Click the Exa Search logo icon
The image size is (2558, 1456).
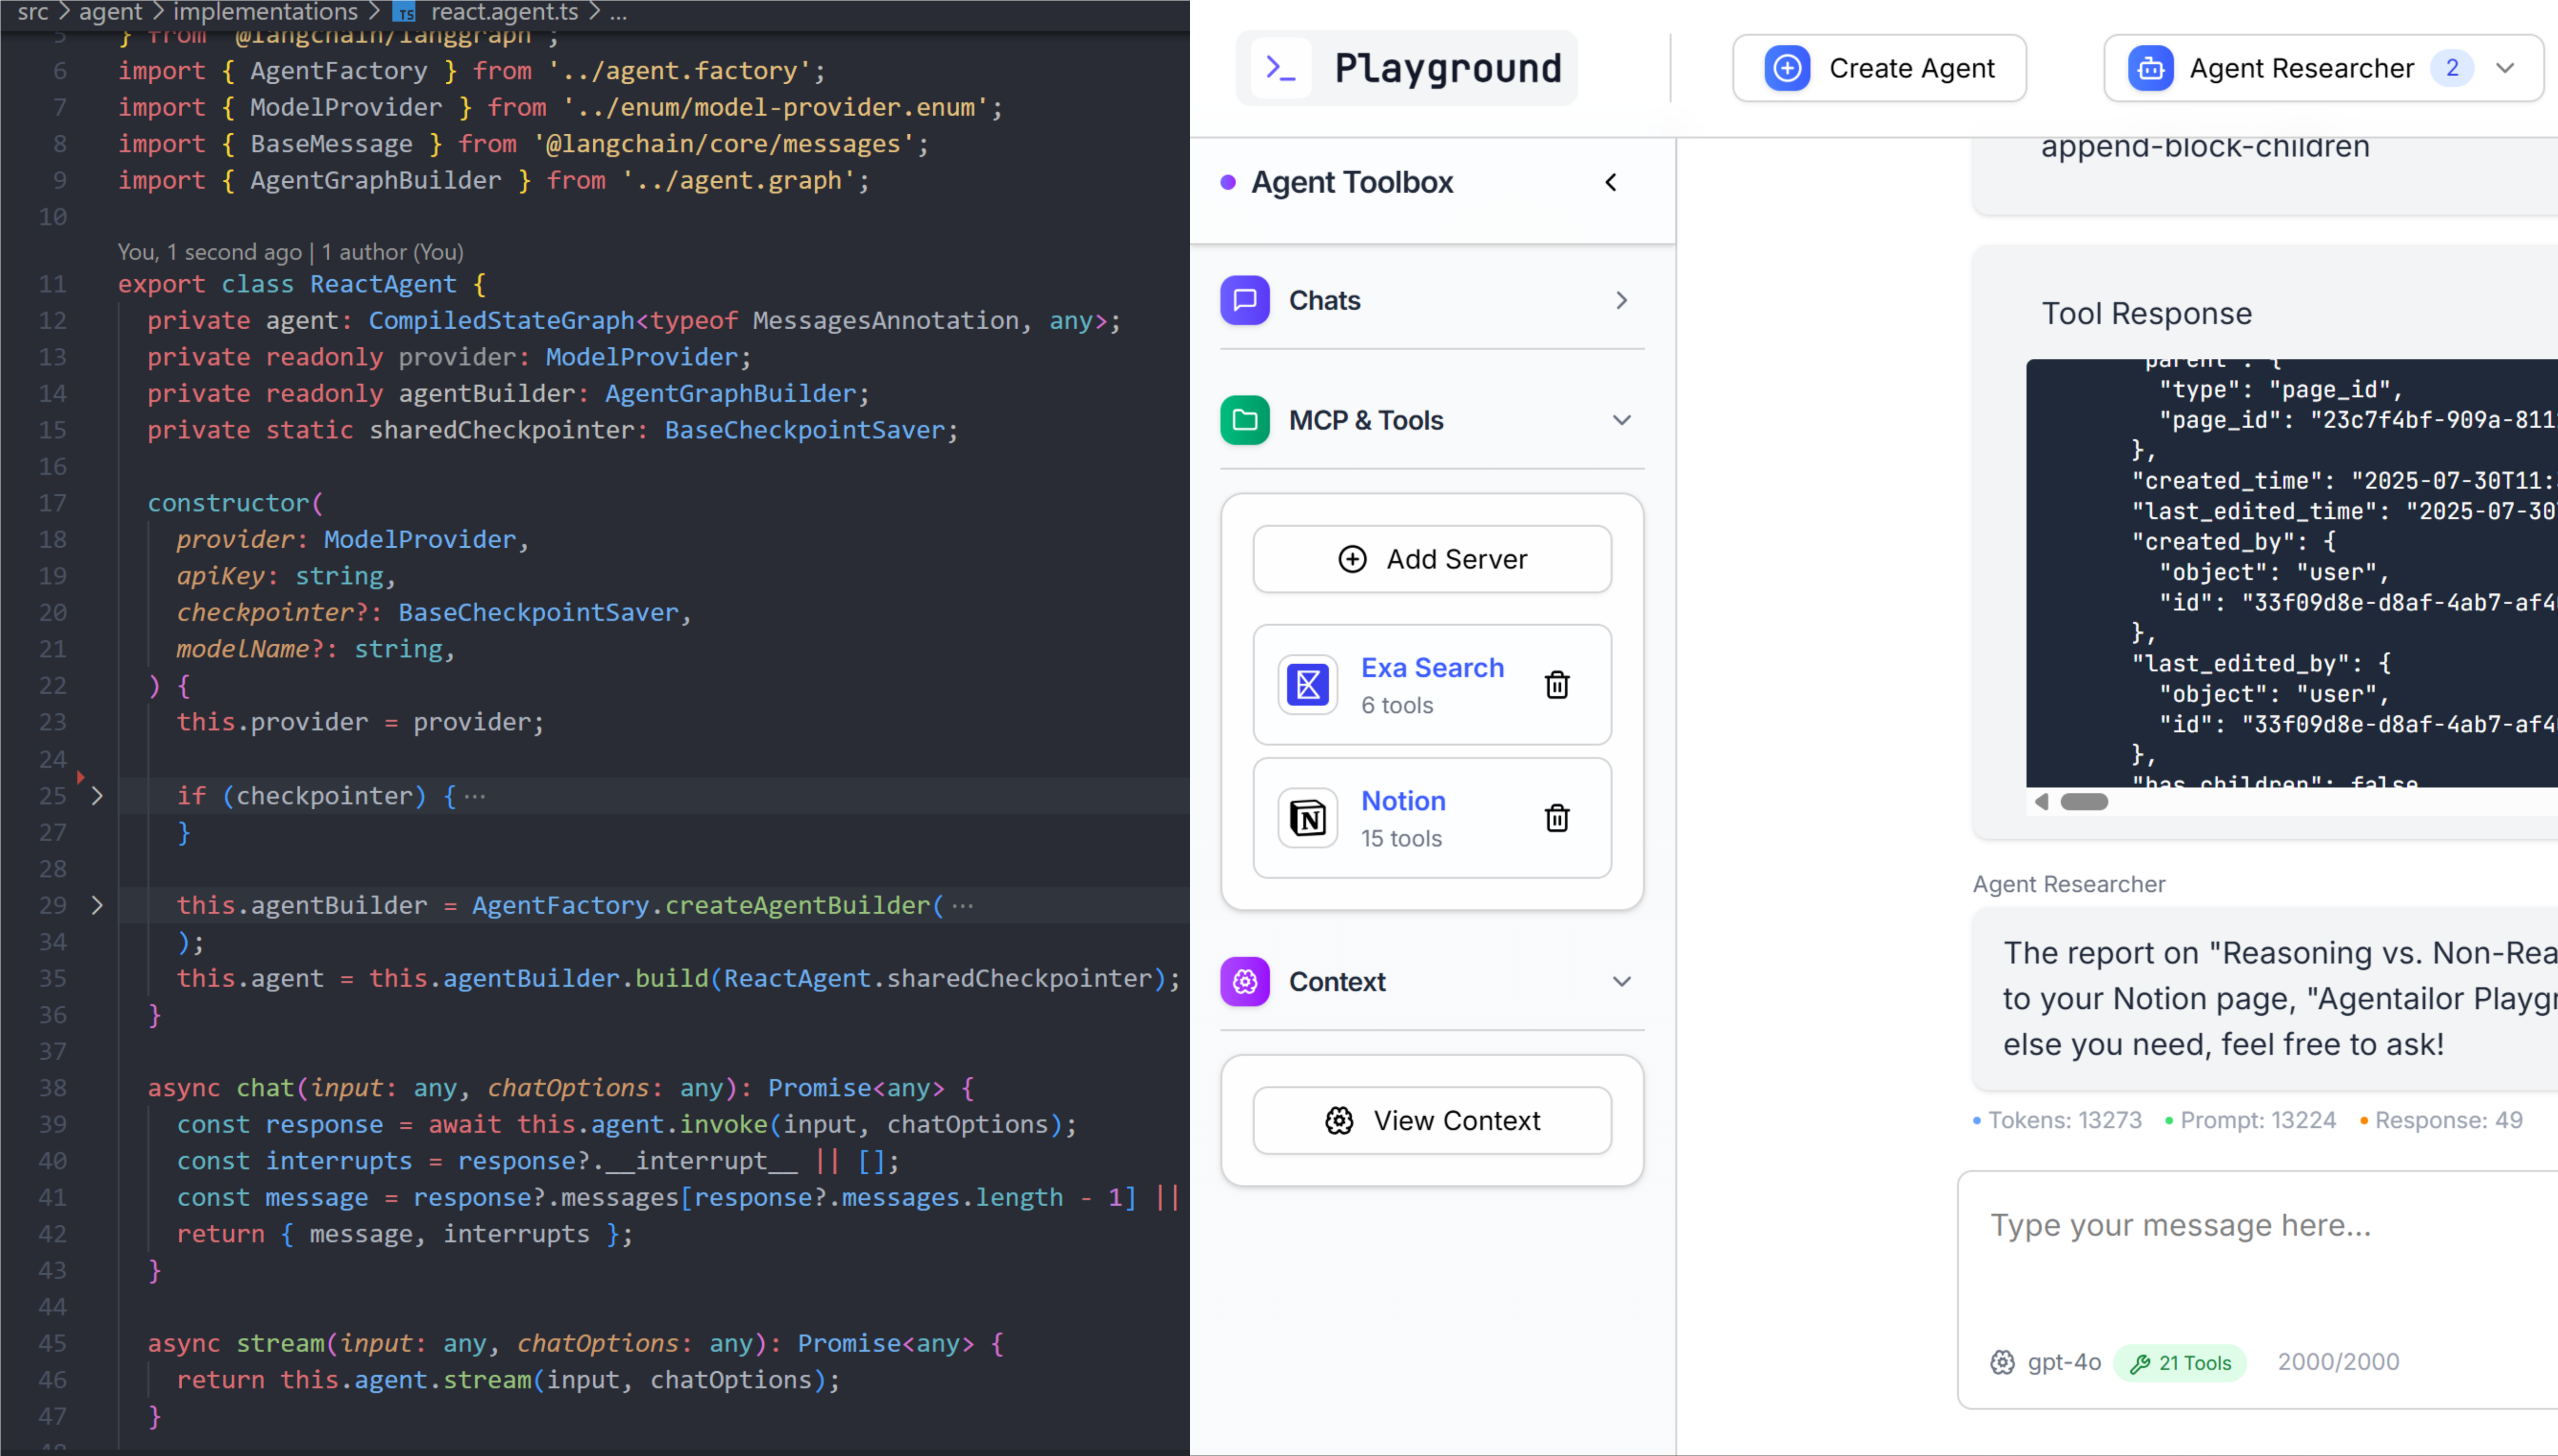pyautogui.click(x=1307, y=685)
